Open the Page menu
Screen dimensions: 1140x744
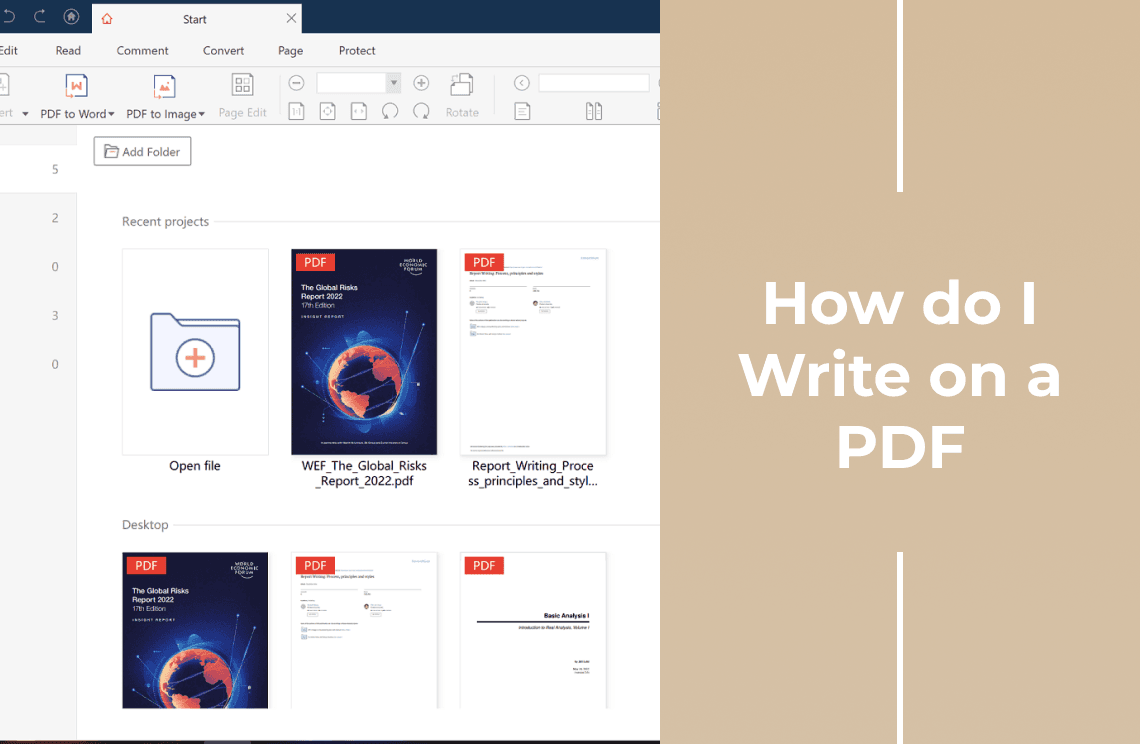pos(290,50)
